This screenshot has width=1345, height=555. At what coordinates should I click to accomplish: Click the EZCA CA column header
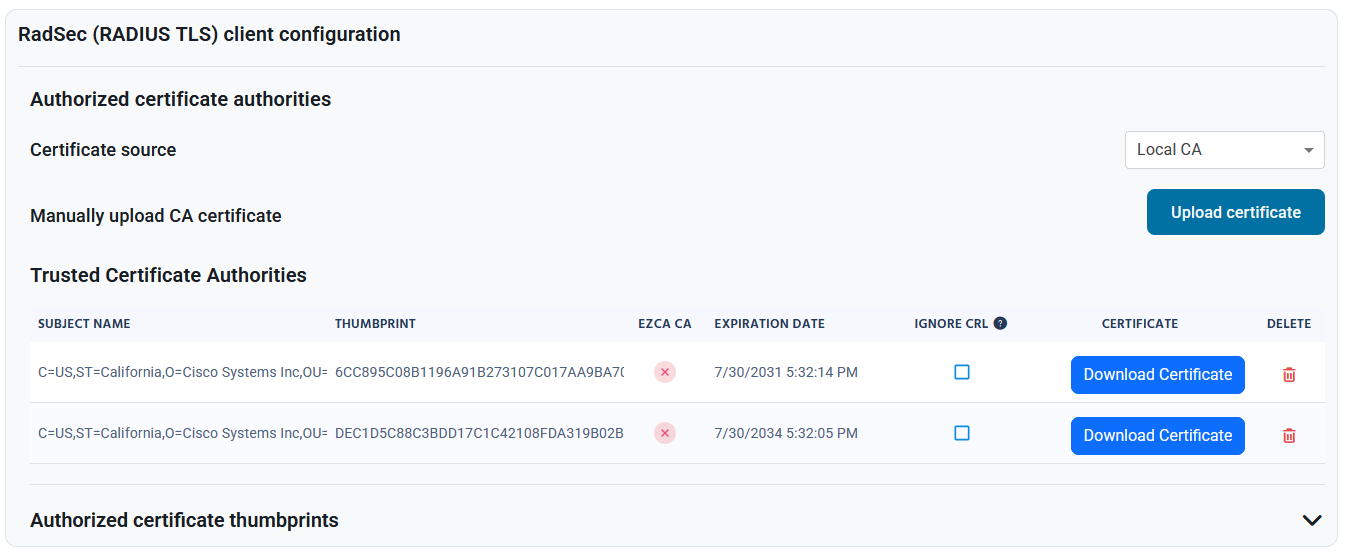[x=665, y=324]
